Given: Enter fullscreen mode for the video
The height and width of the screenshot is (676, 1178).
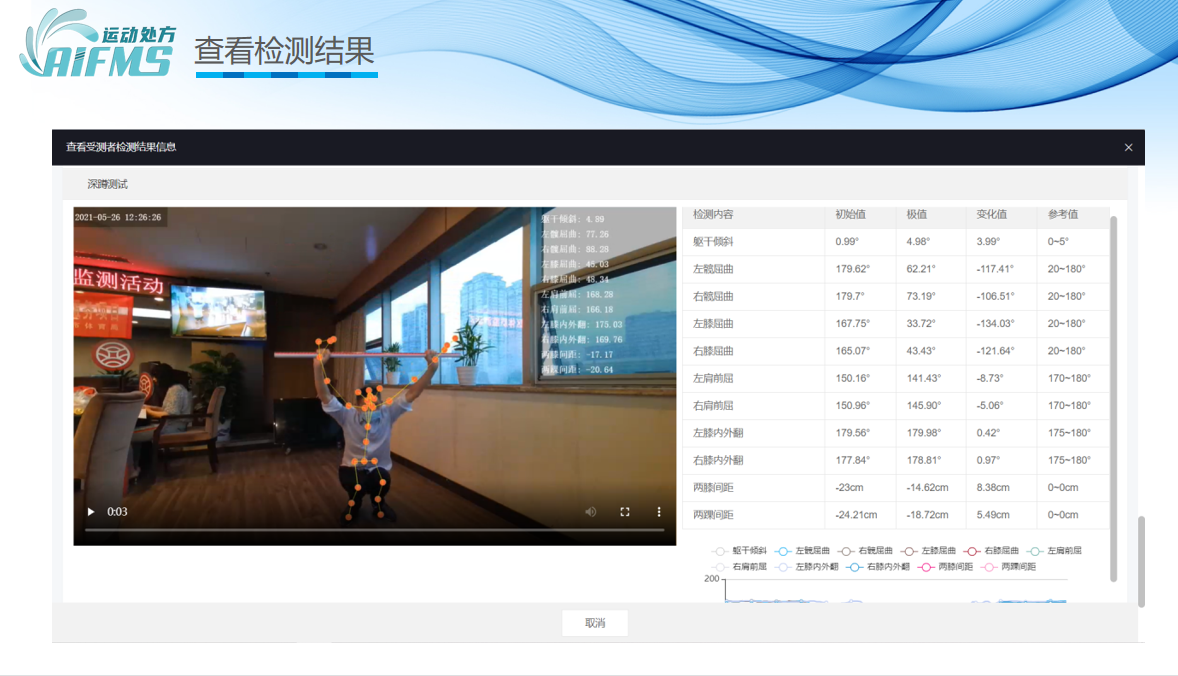Looking at the screenshot, I should [625, 512].
